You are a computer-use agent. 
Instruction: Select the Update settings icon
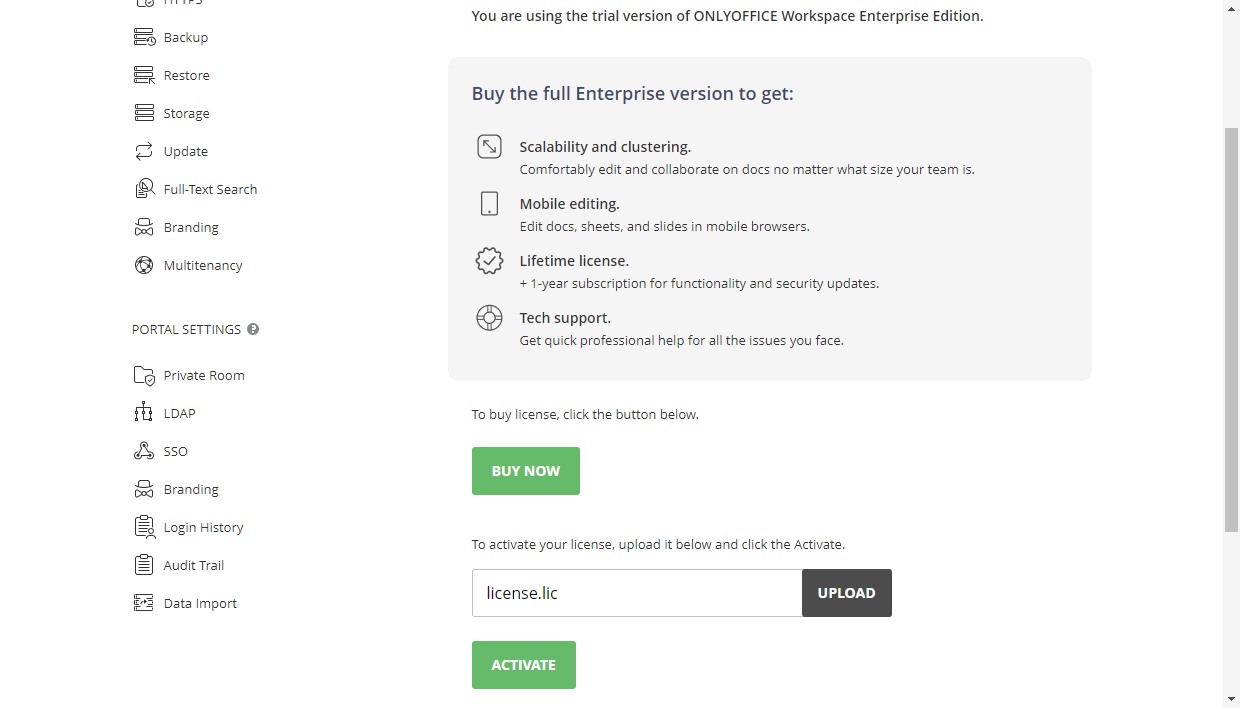point(143,150)
